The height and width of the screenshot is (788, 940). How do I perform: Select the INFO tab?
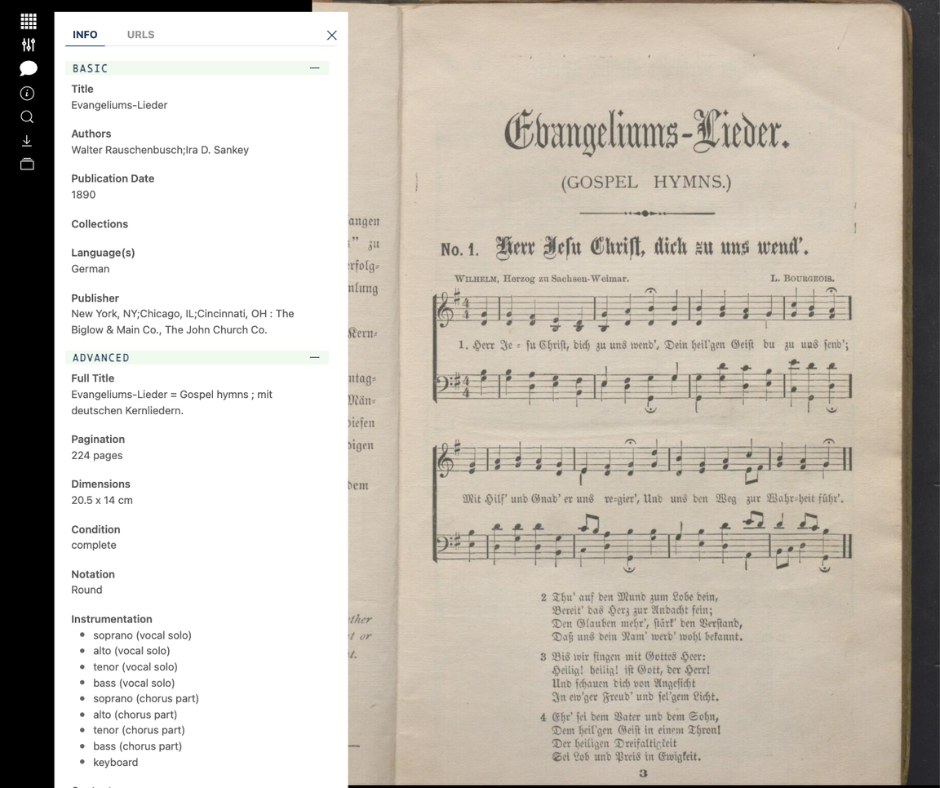click(x=85, y=35)
